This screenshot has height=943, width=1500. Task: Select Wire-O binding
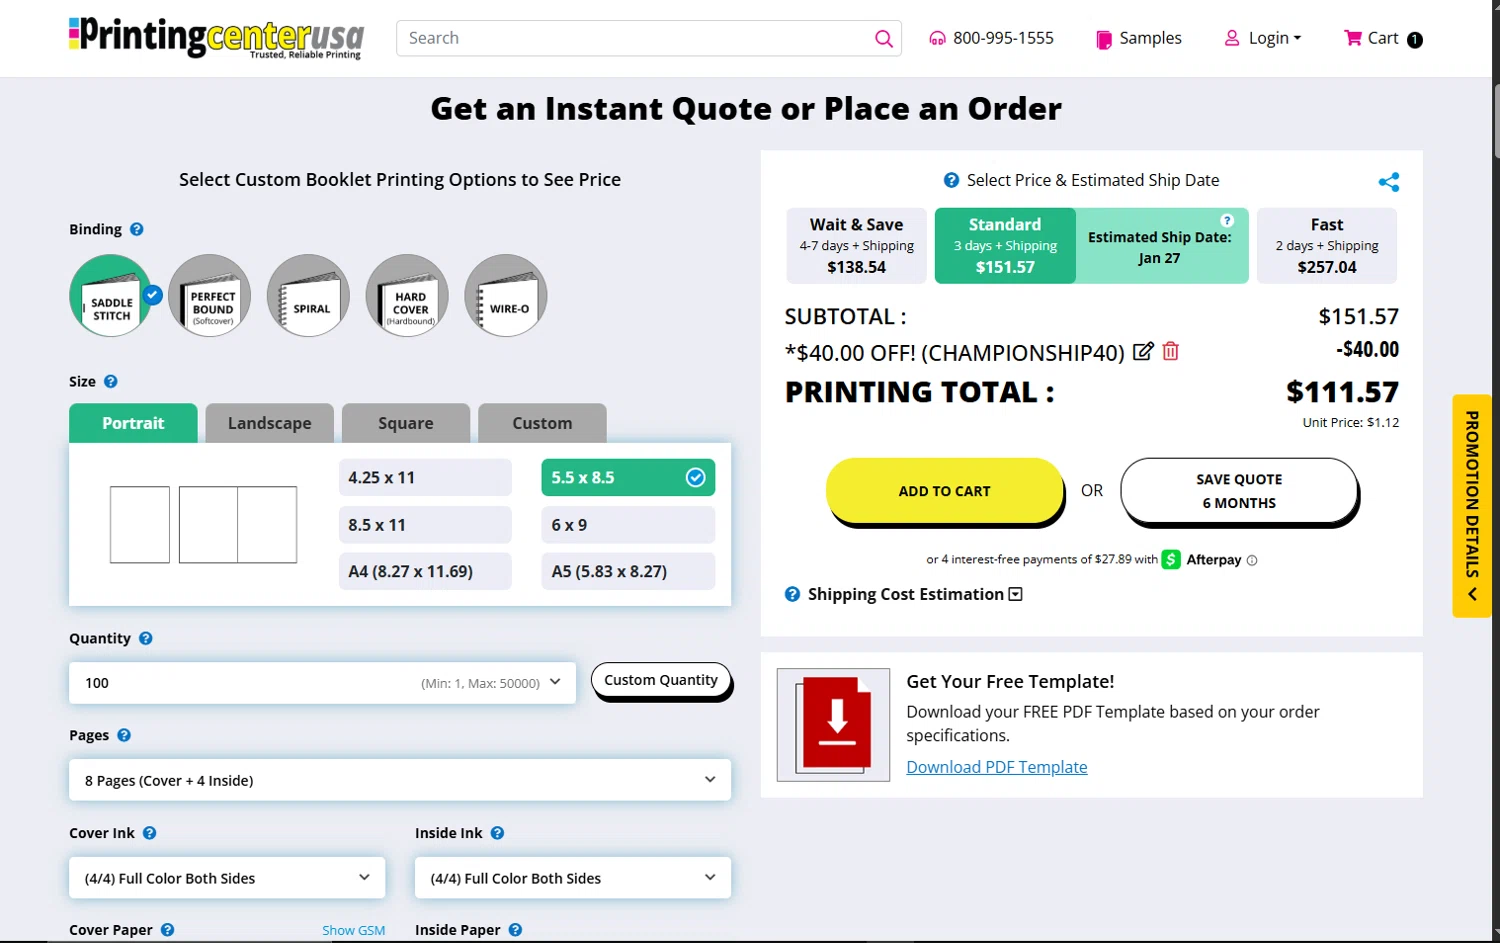506,296
